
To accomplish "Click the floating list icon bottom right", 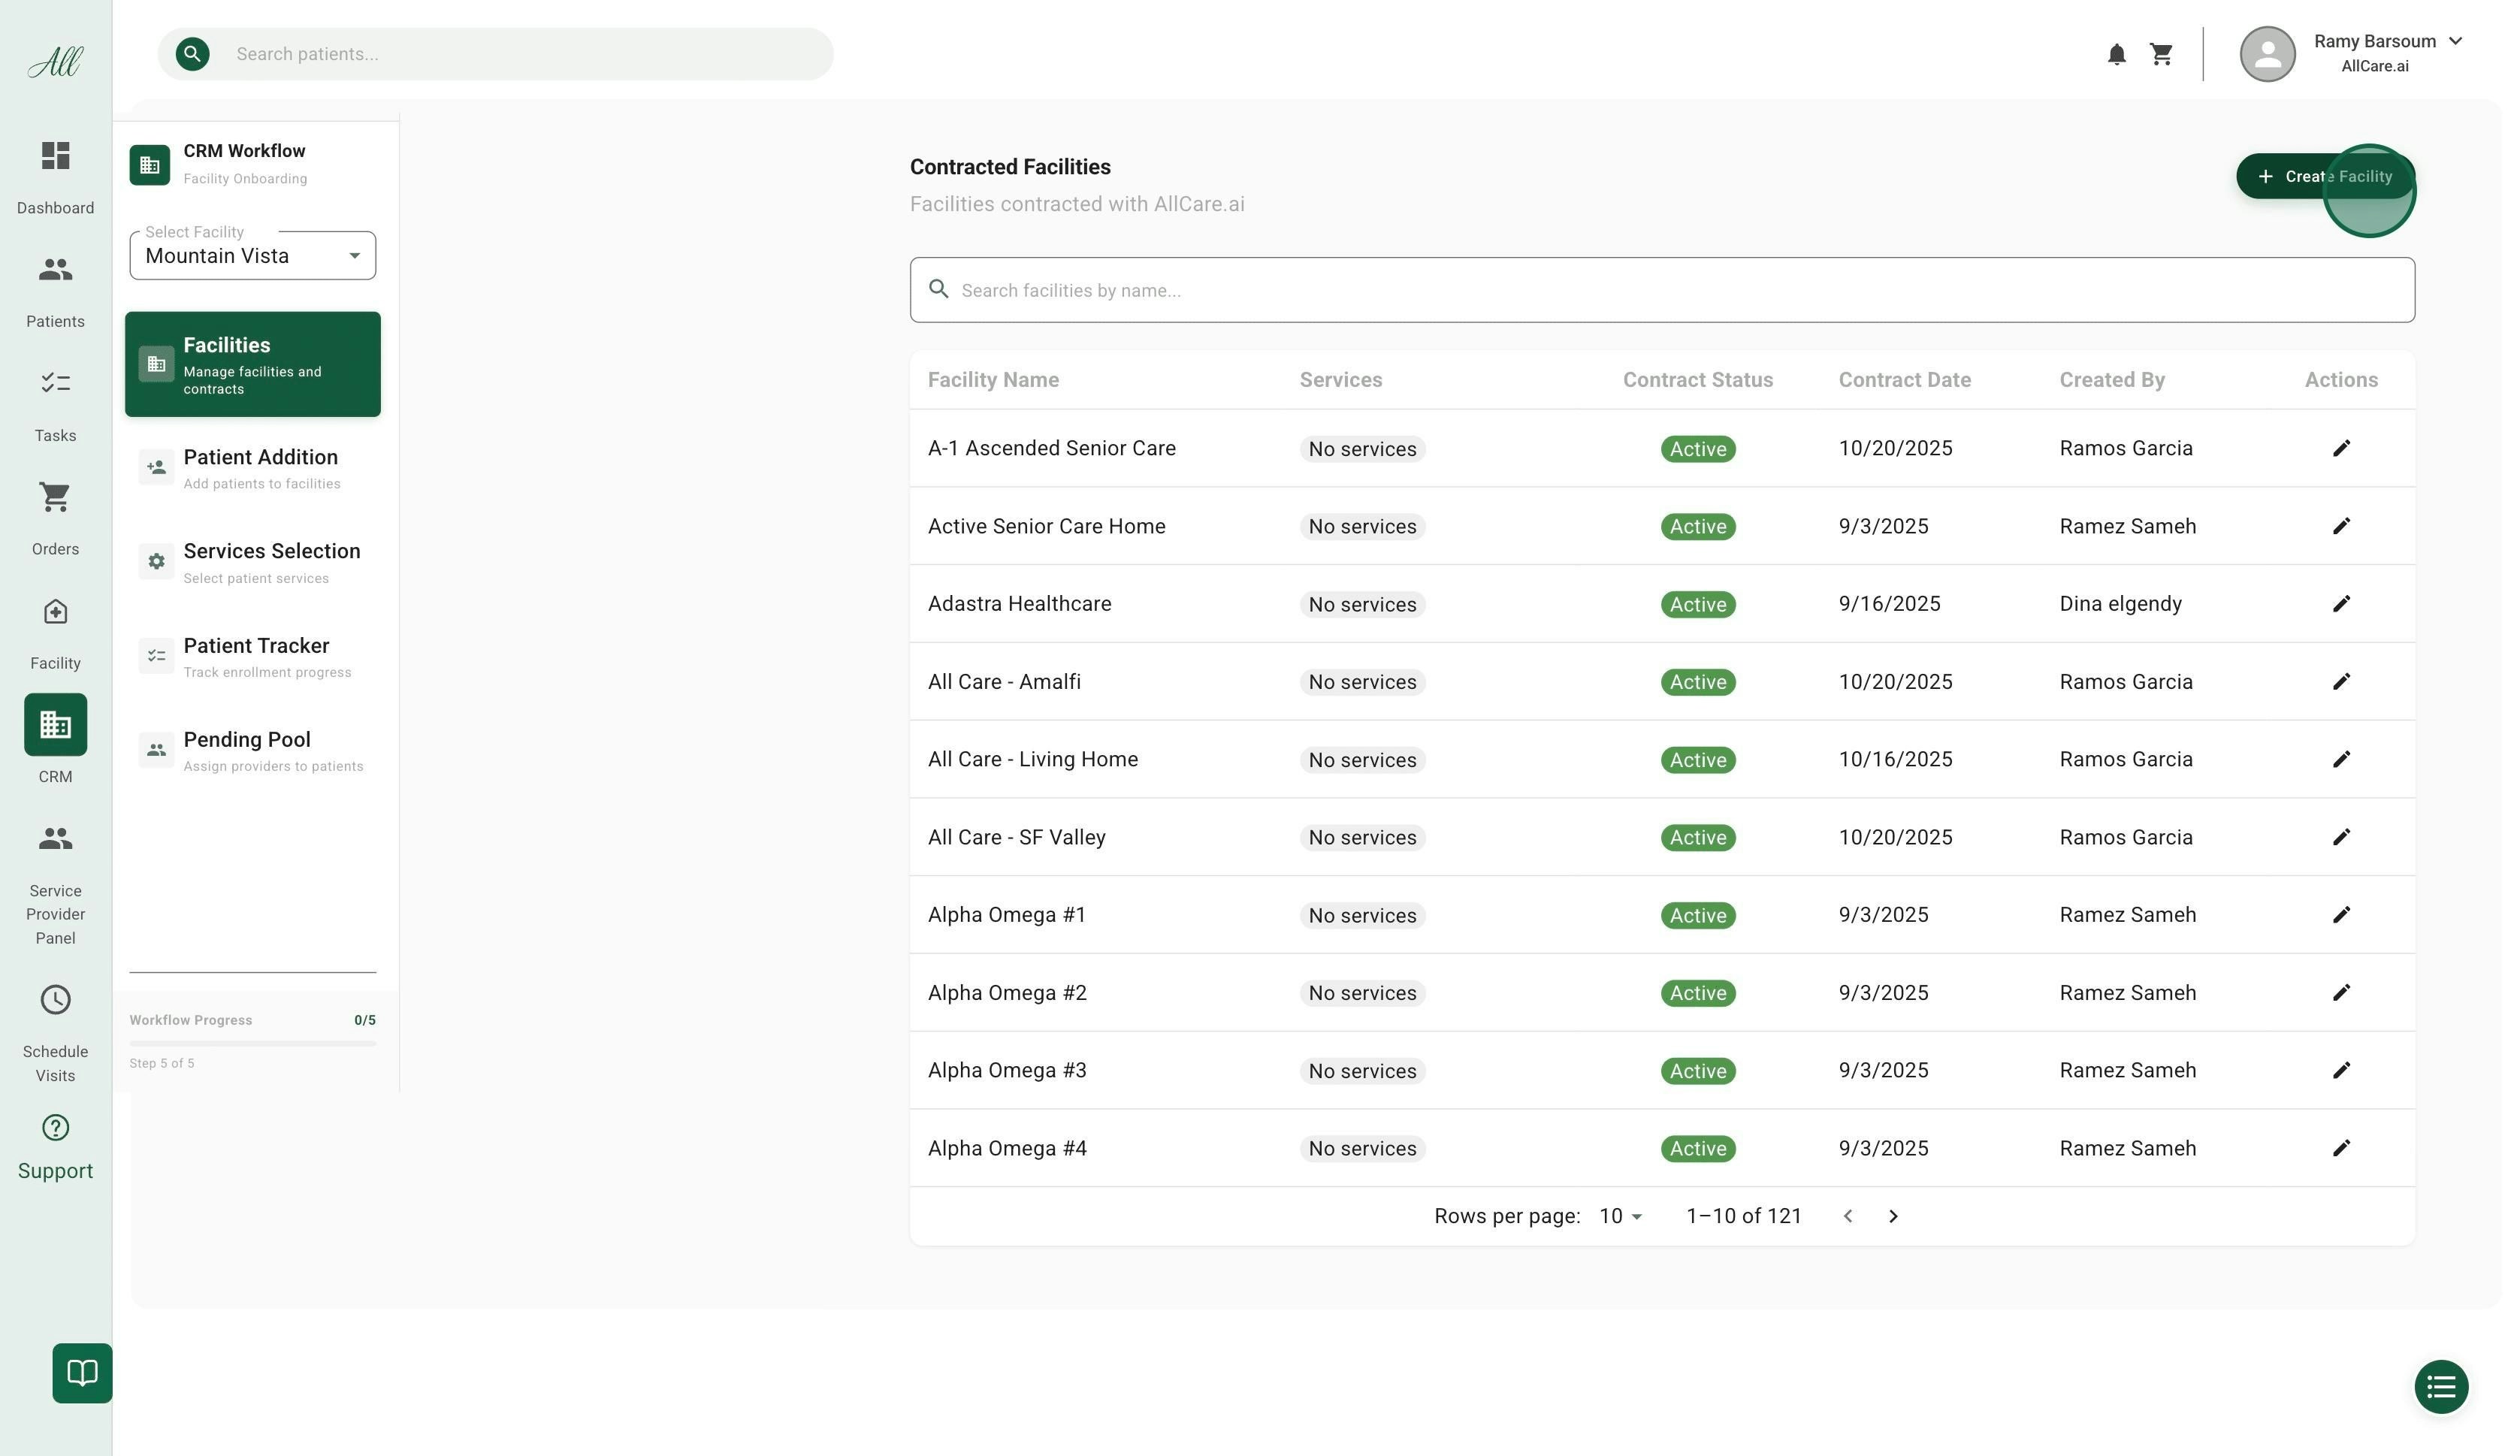I will pos(2441,1387).
